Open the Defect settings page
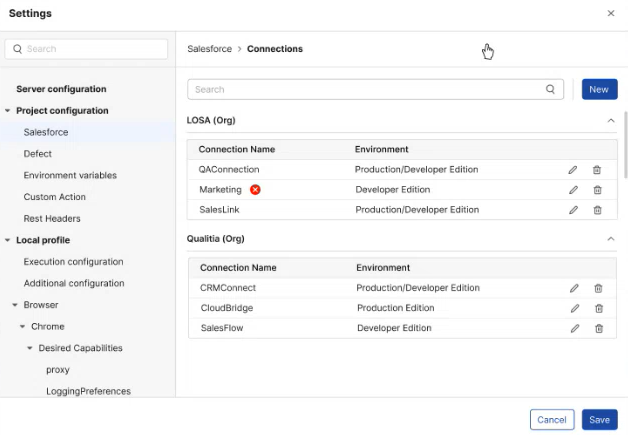The width and height of the screenshot is (628, 435). [x=38, y=154]
